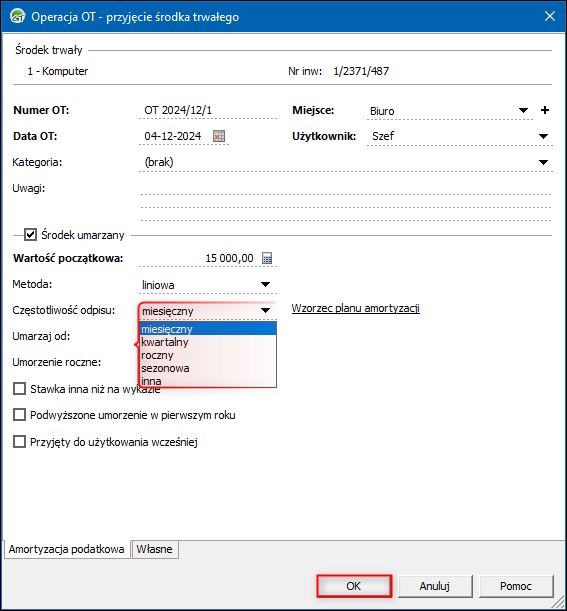Expand the Kategoria dropdown
Viewport: 567px width, 611px height.
pyautogui.click(x=543, y=162)
